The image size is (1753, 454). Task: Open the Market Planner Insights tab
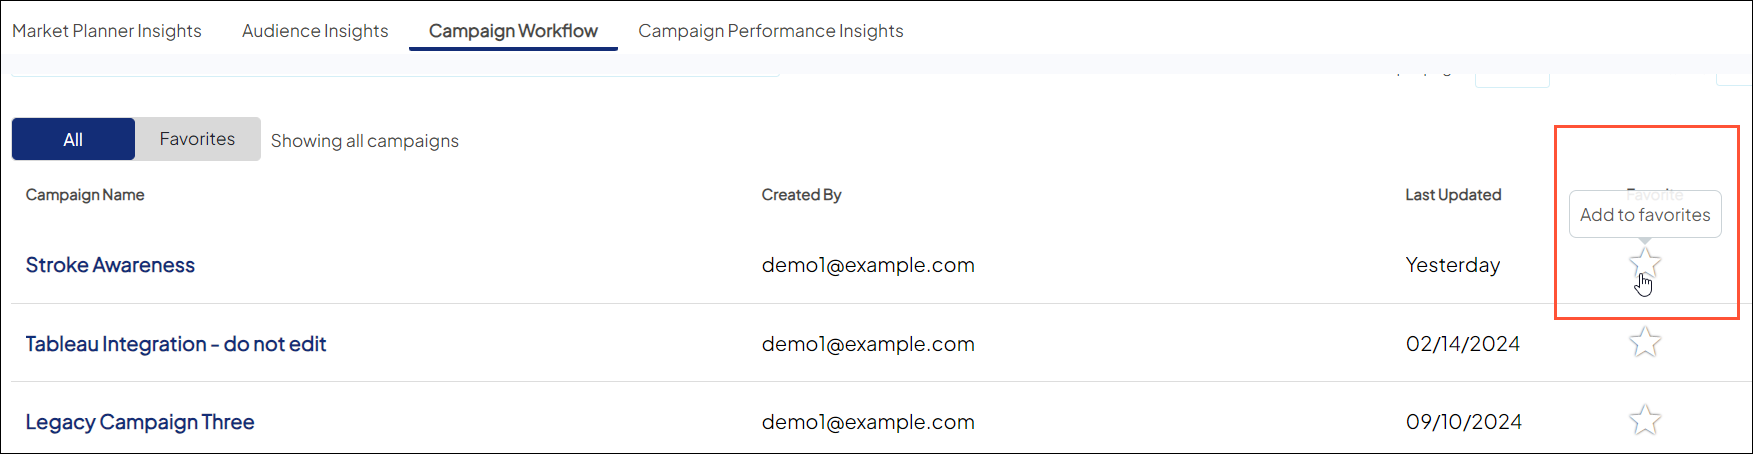tap(107, 31)
